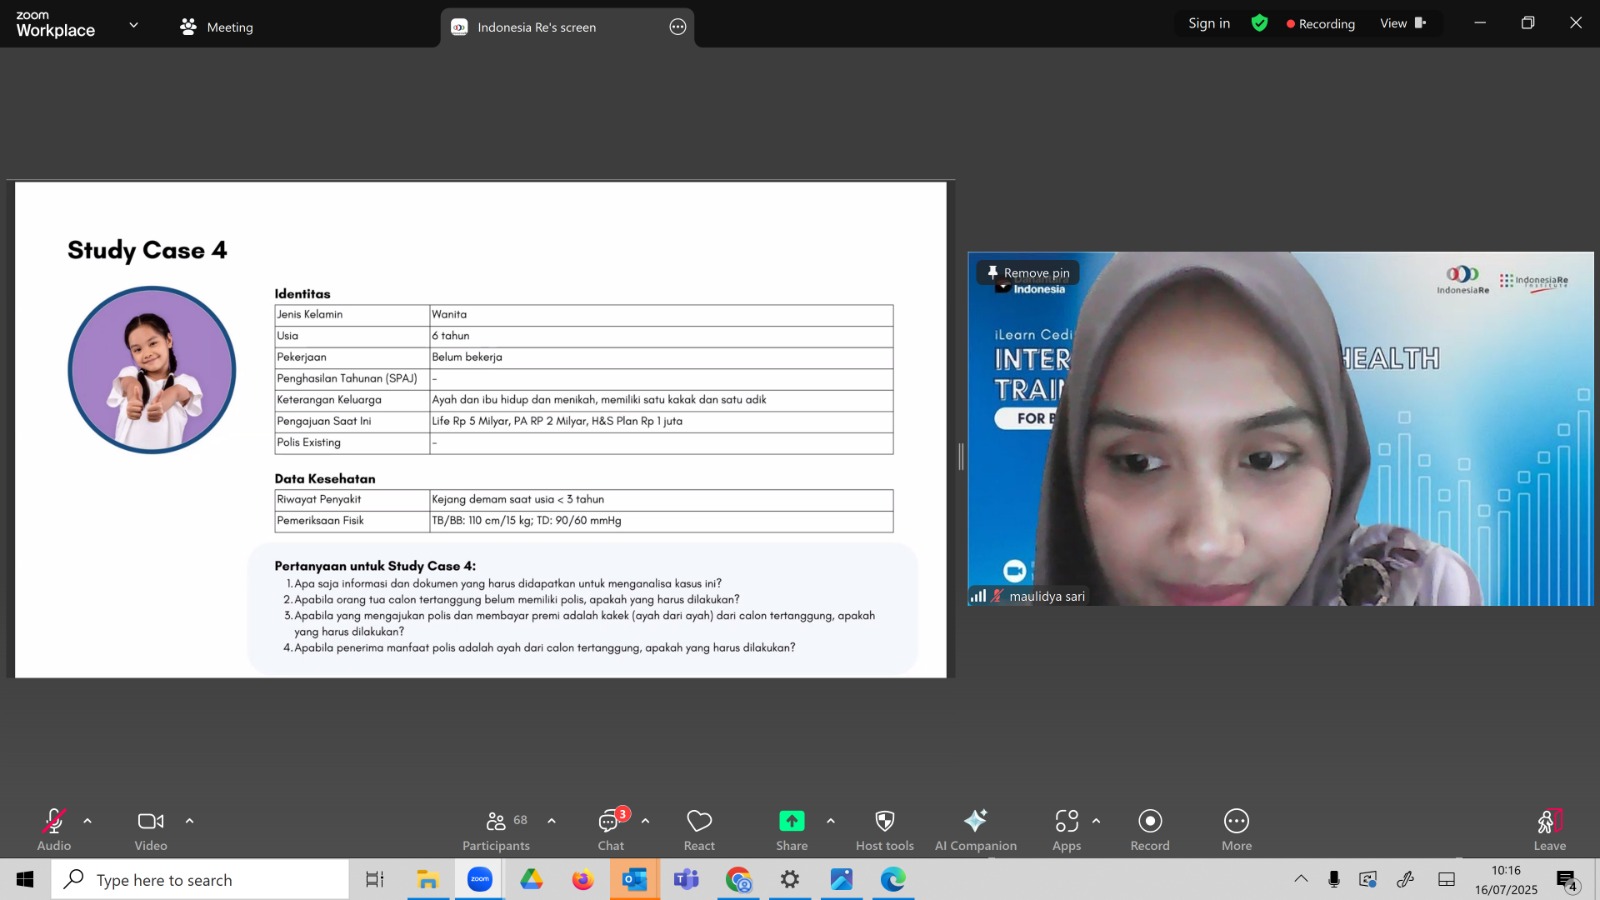
Task: Expand the audio options arrow
Action: pos(88,821)
